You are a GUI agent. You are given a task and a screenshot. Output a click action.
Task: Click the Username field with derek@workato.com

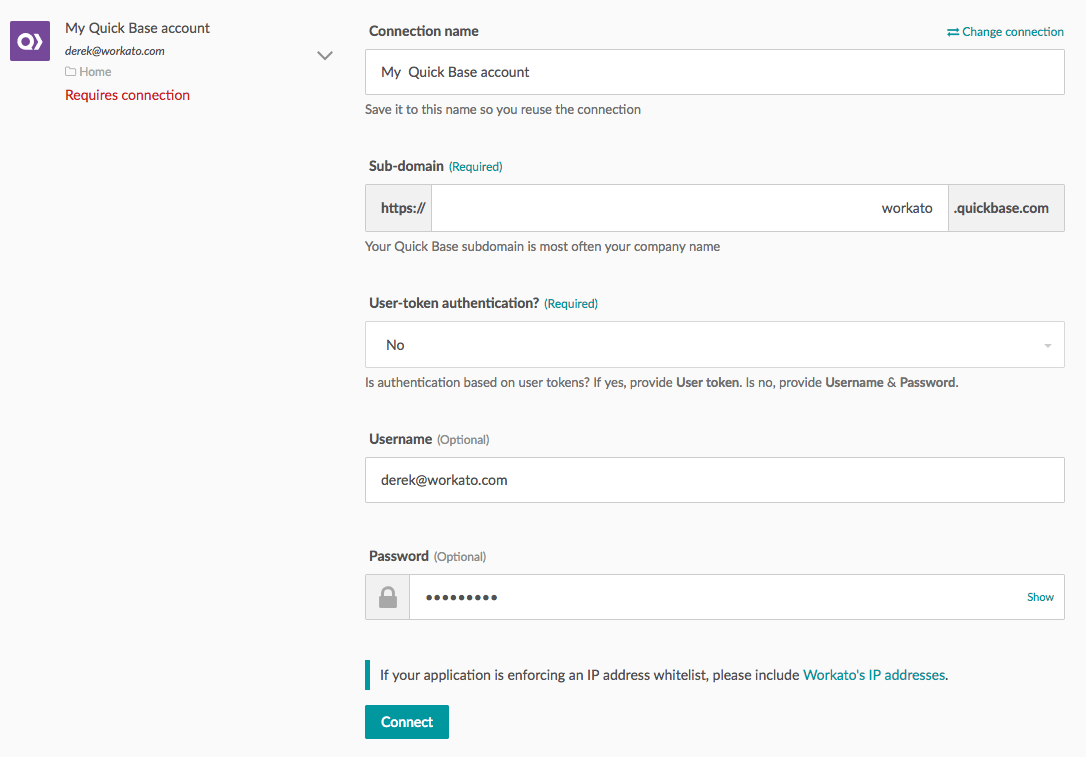pos(714,480)
